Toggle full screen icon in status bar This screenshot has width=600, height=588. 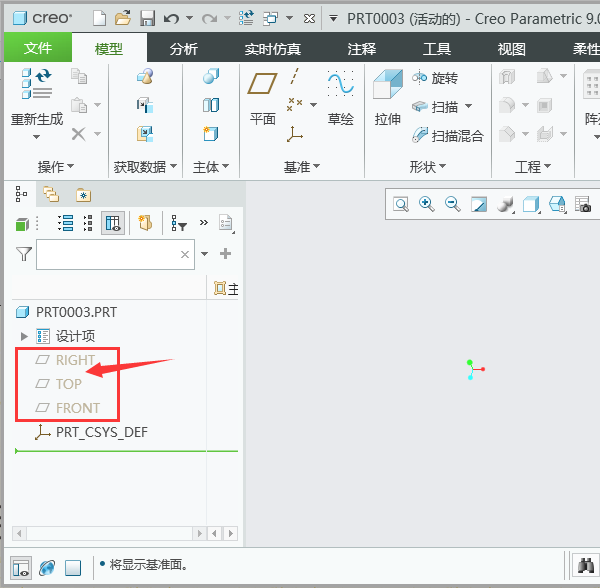(73, 568)
